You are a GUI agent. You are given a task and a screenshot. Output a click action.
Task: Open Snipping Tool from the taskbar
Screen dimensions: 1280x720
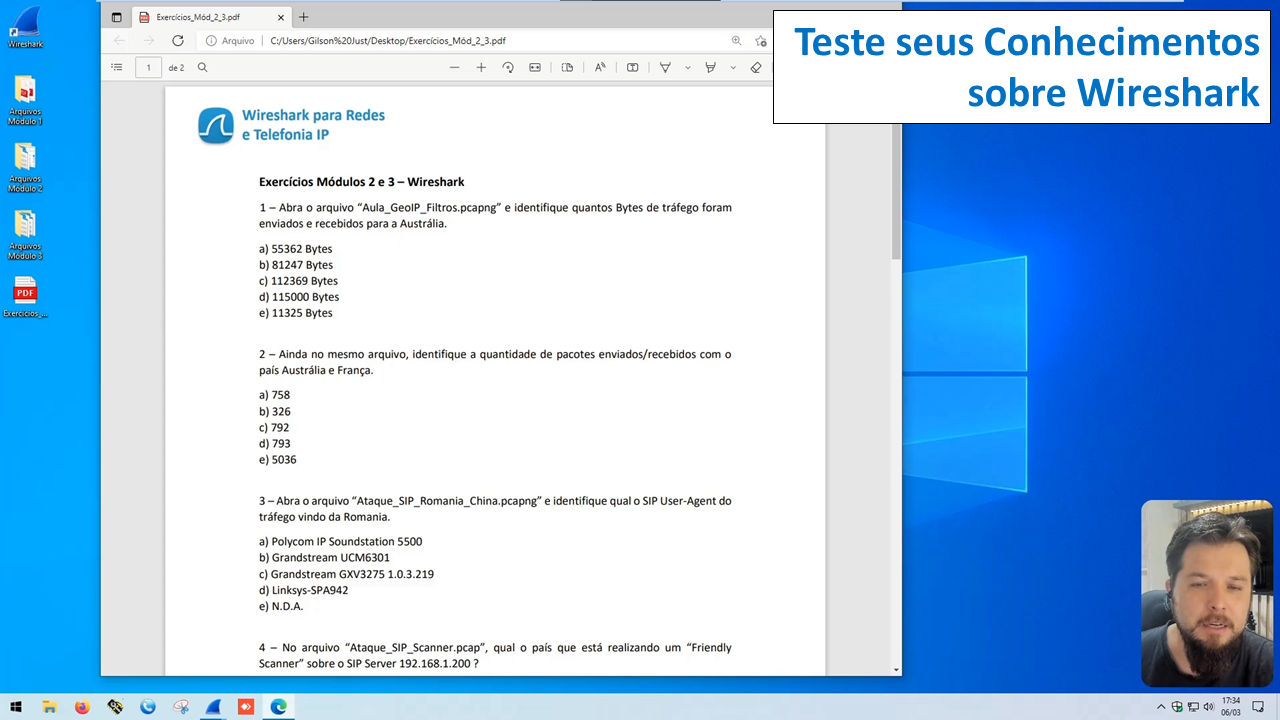(181, 707)
